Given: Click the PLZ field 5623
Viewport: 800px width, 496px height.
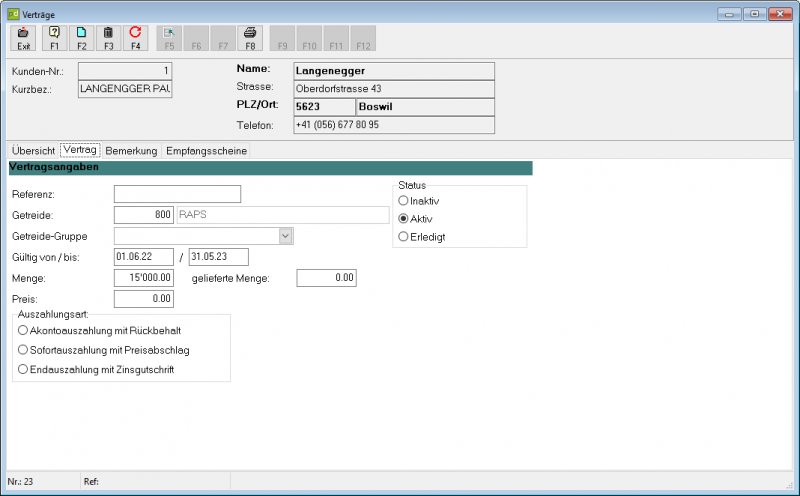Looking at the screenshot, I should 324,107.
